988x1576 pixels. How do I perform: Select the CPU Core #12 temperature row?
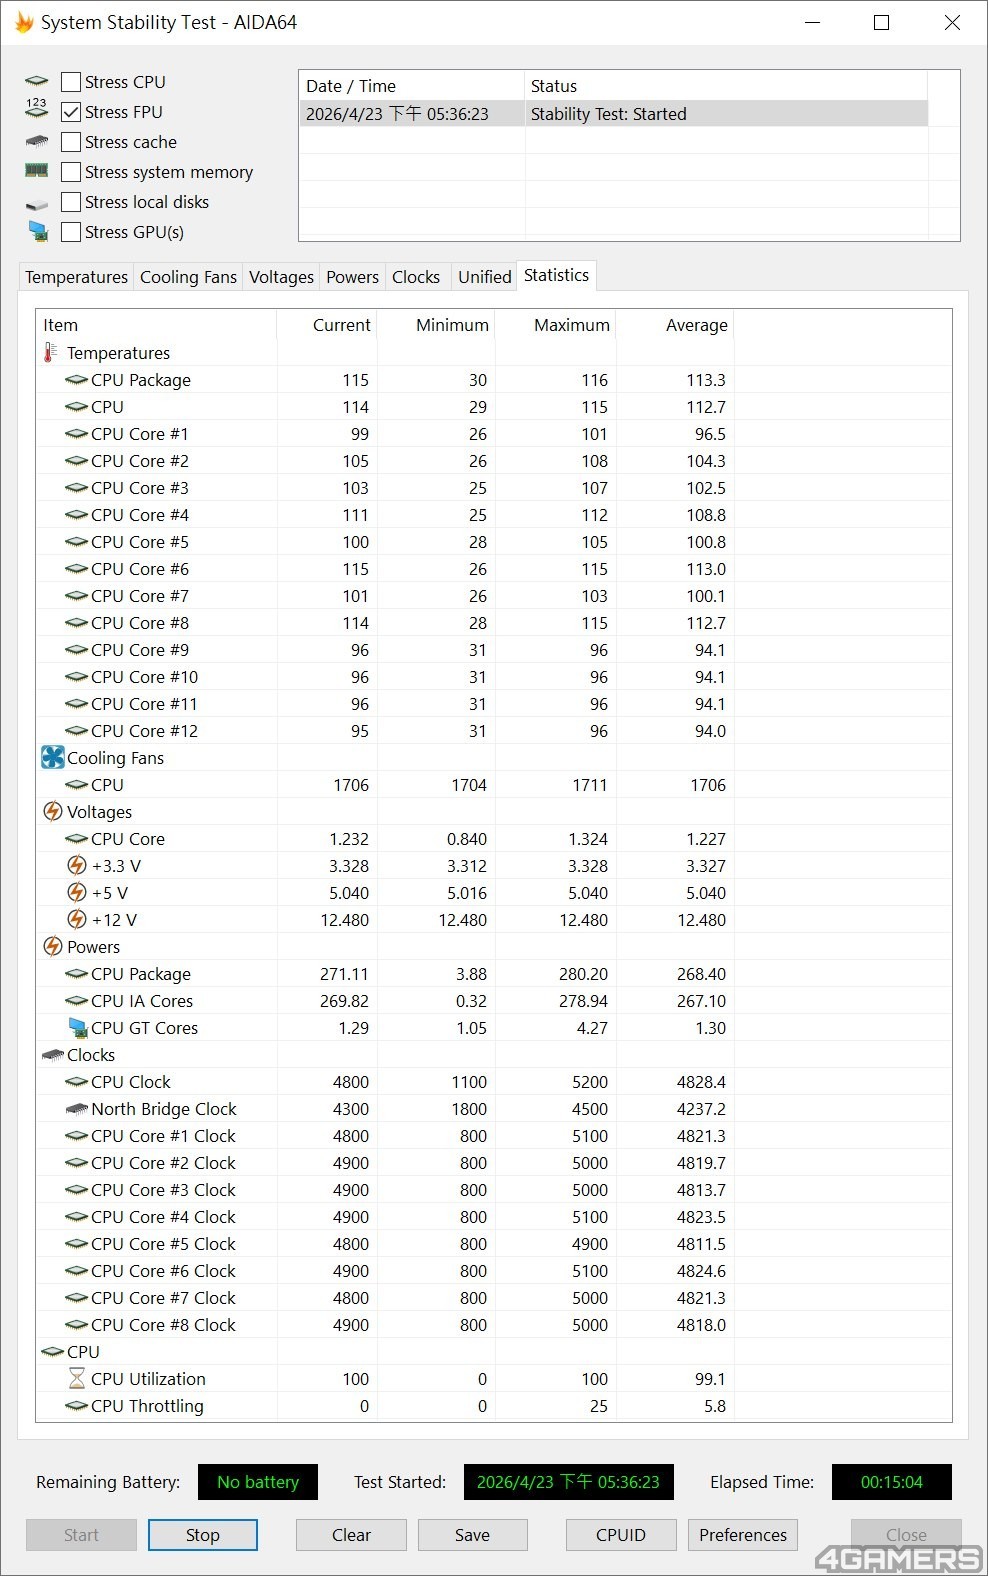[494, 731]
